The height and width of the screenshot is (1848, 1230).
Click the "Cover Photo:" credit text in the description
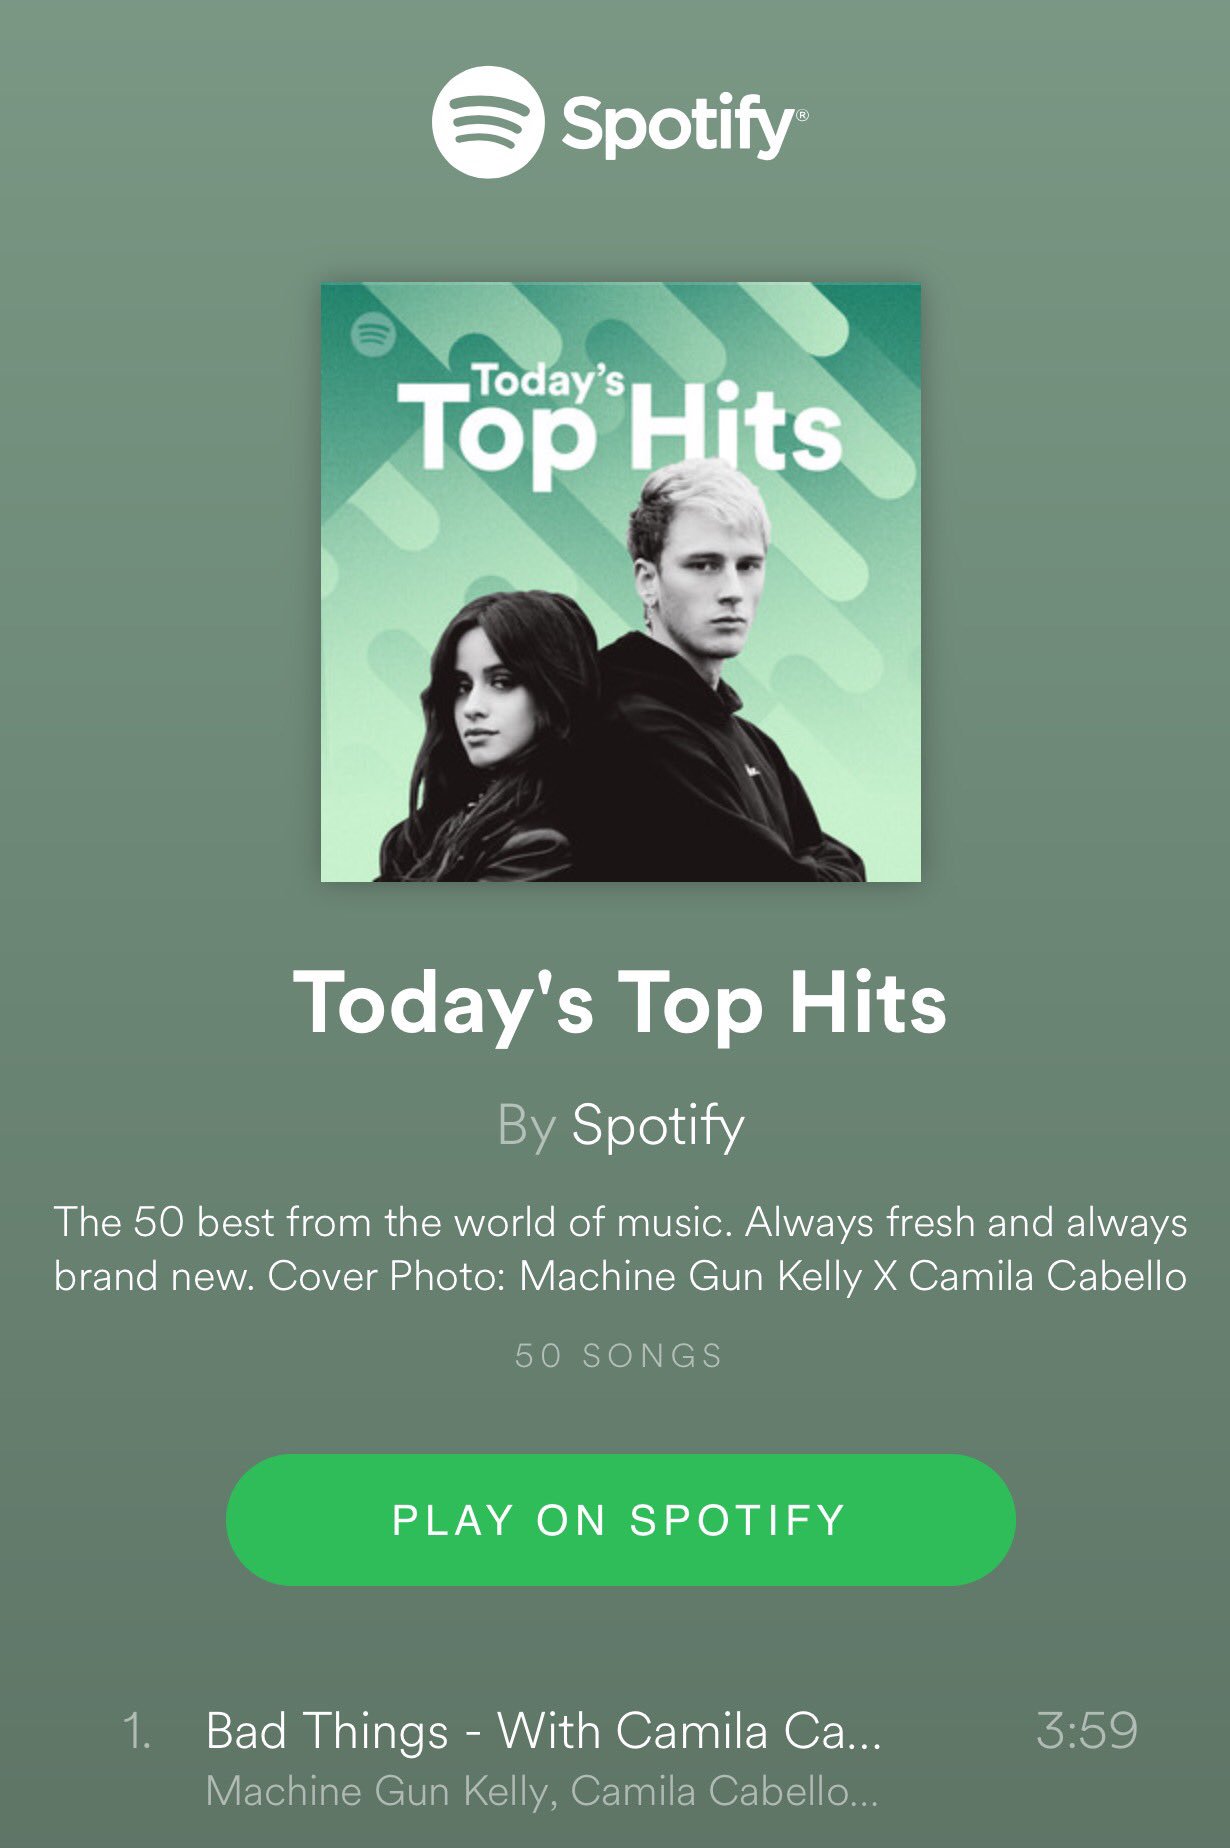click(x=388, y=1276)
